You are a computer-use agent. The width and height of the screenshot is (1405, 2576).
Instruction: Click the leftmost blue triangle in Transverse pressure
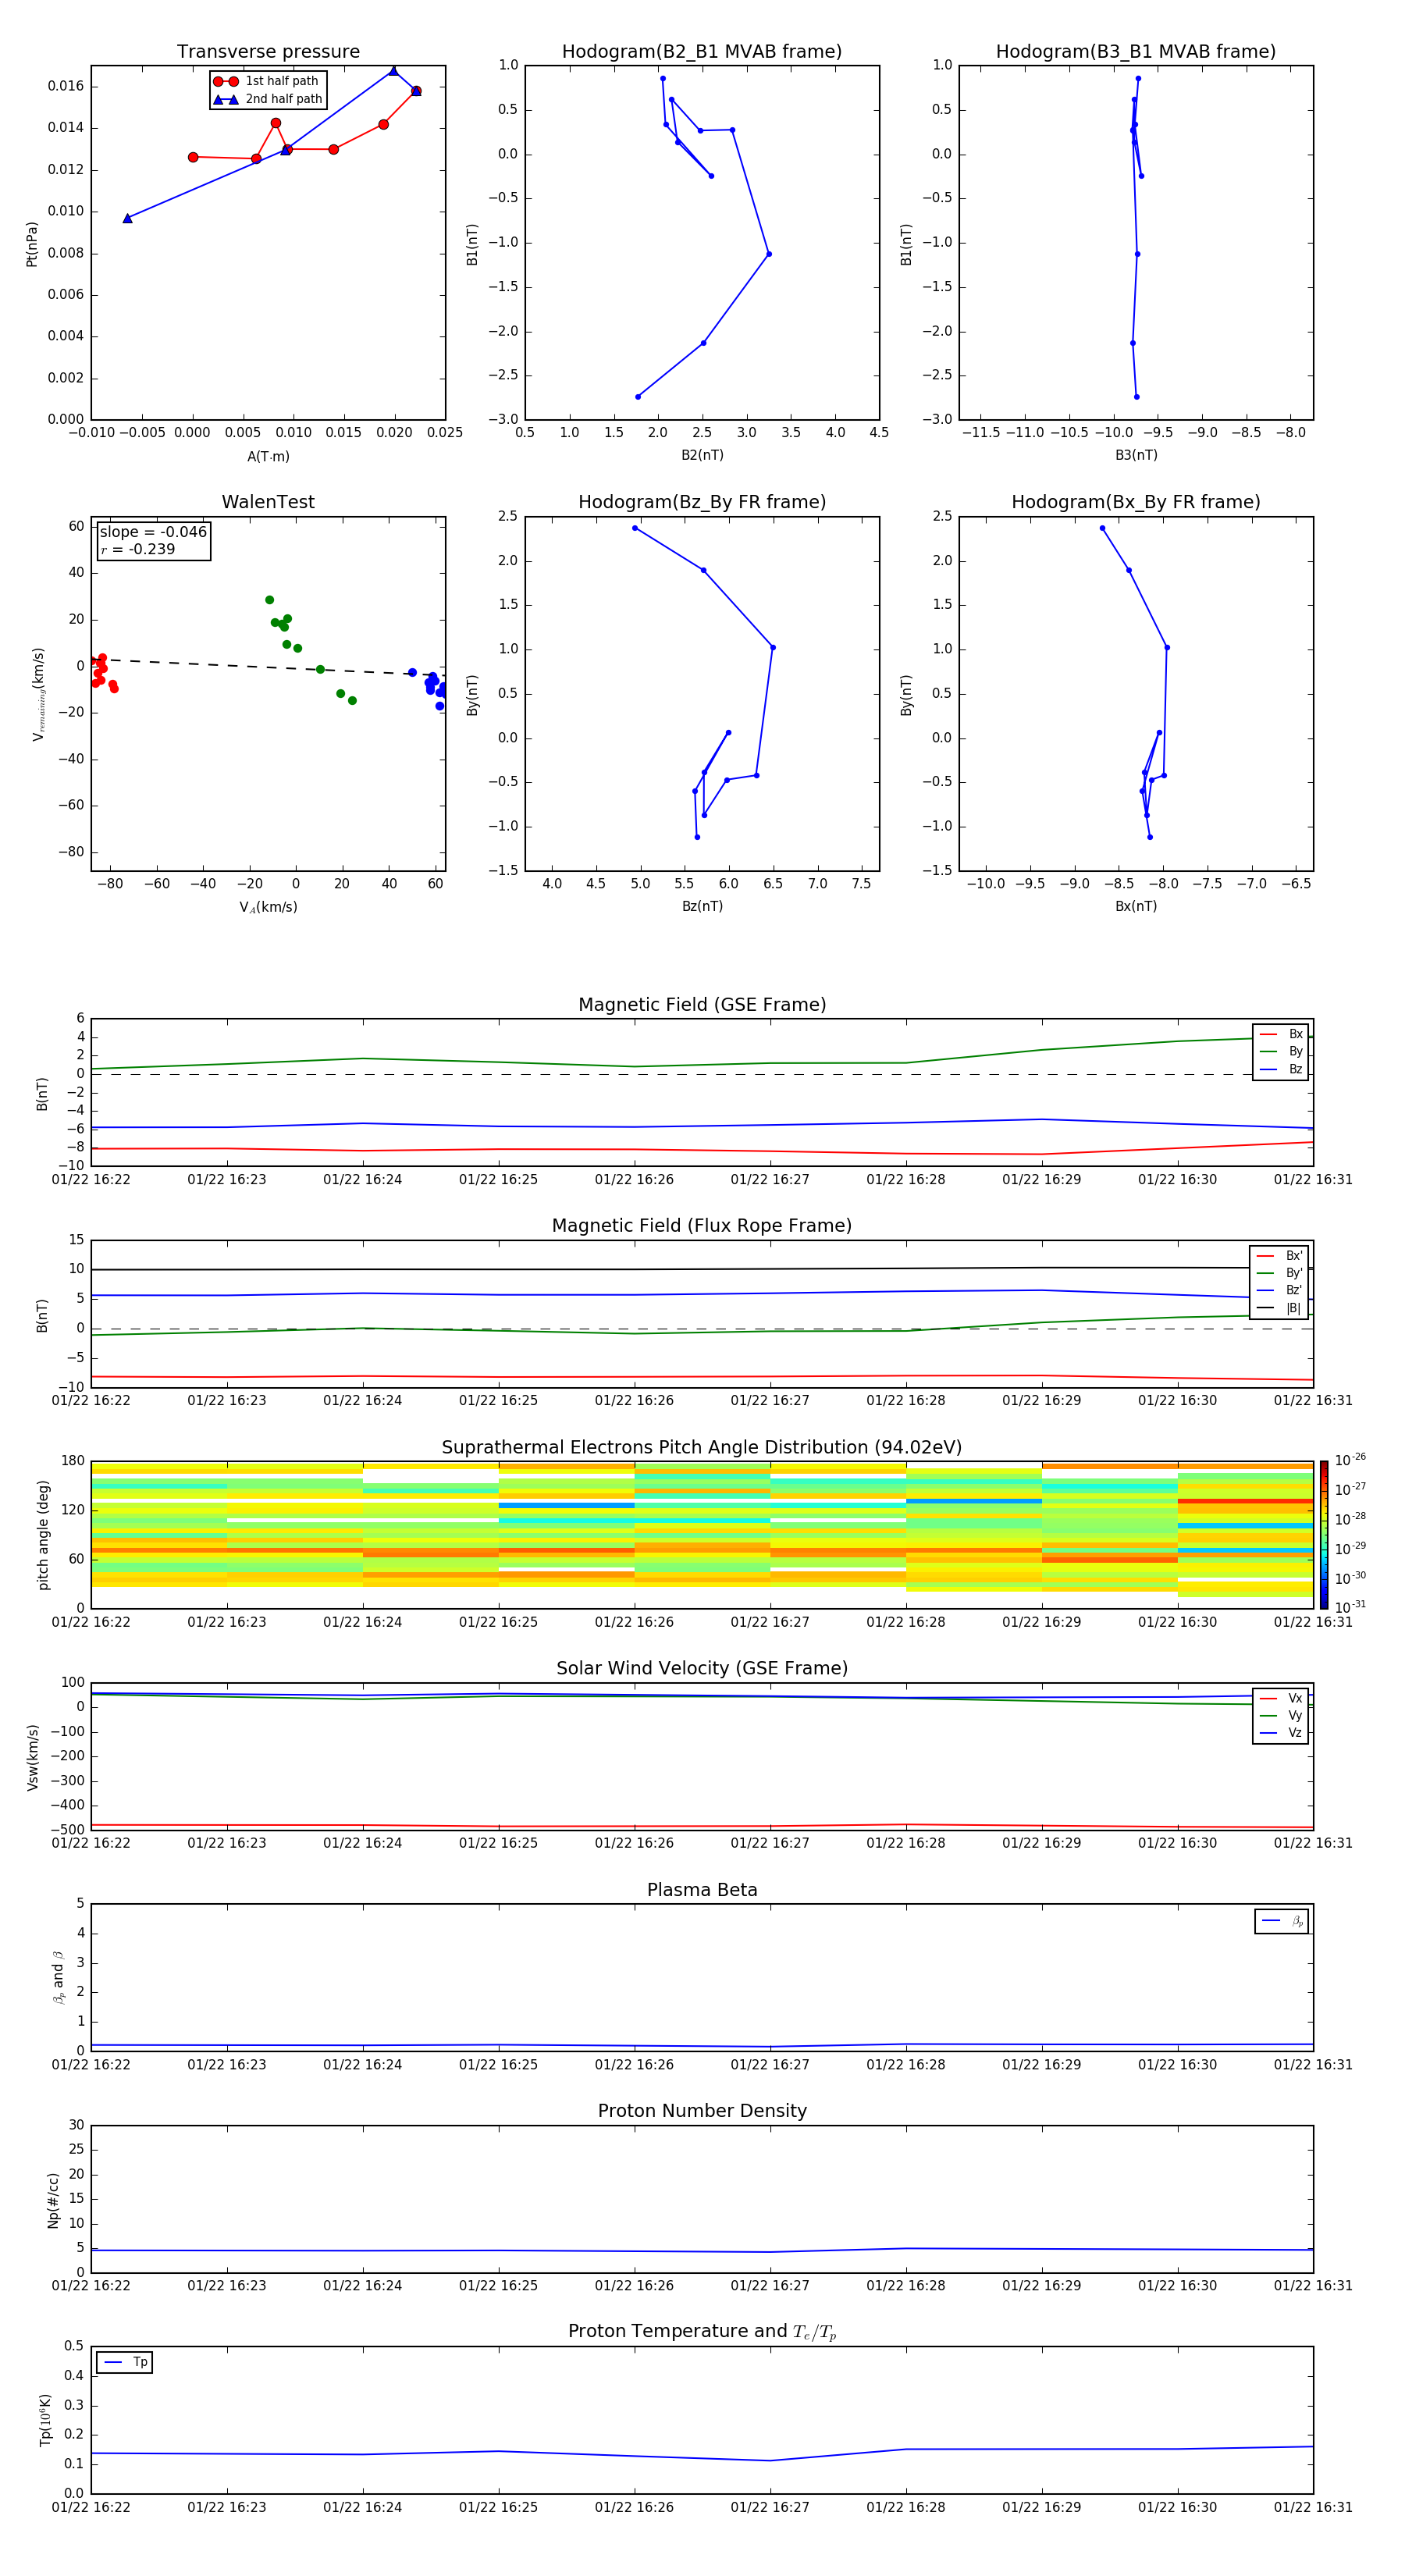coord(127,218)
